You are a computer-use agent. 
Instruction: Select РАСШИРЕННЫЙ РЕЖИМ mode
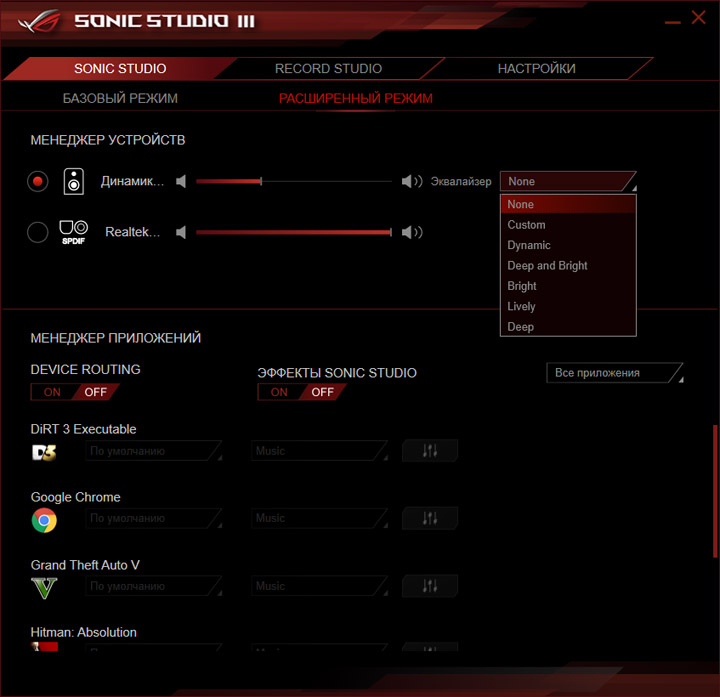point(355,98)
